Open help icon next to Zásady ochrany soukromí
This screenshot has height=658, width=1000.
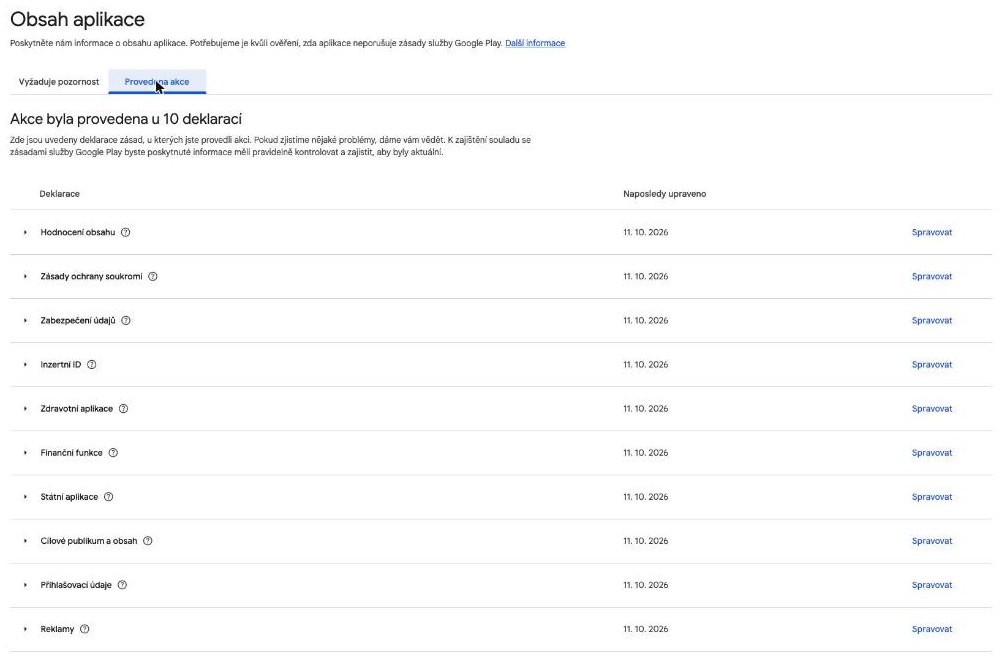click(152, 276)
